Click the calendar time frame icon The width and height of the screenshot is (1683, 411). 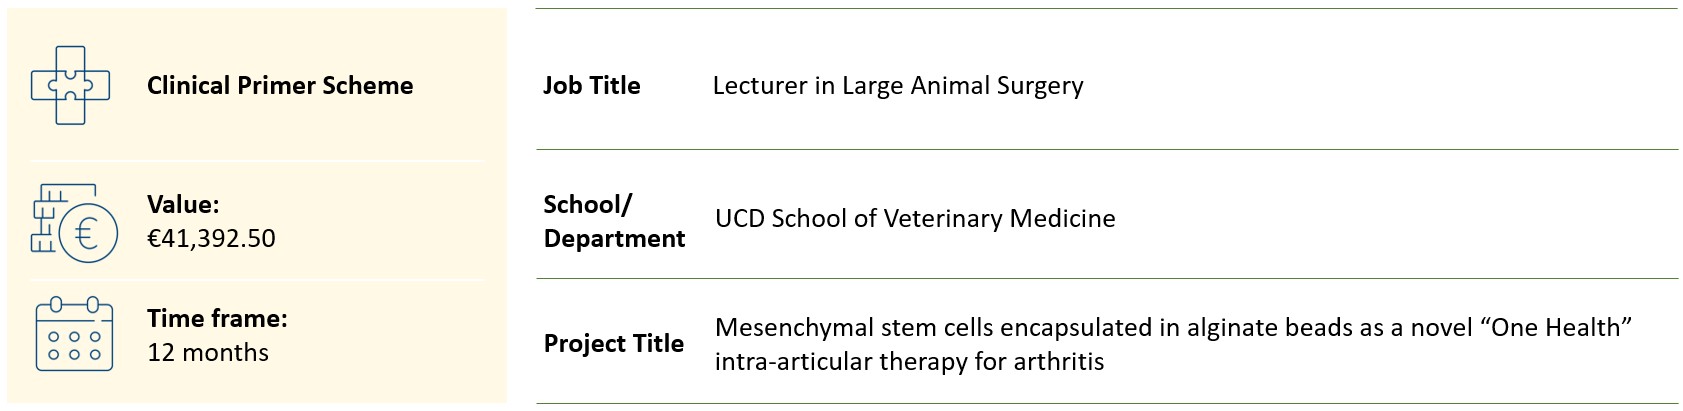[74, 335]
